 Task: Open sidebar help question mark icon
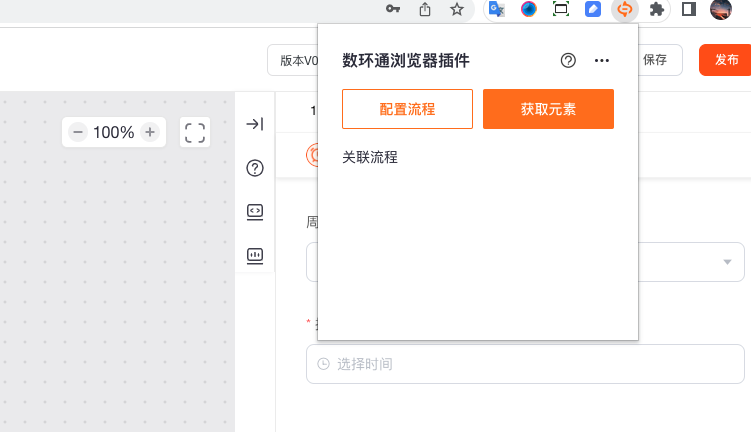[255, 168]
